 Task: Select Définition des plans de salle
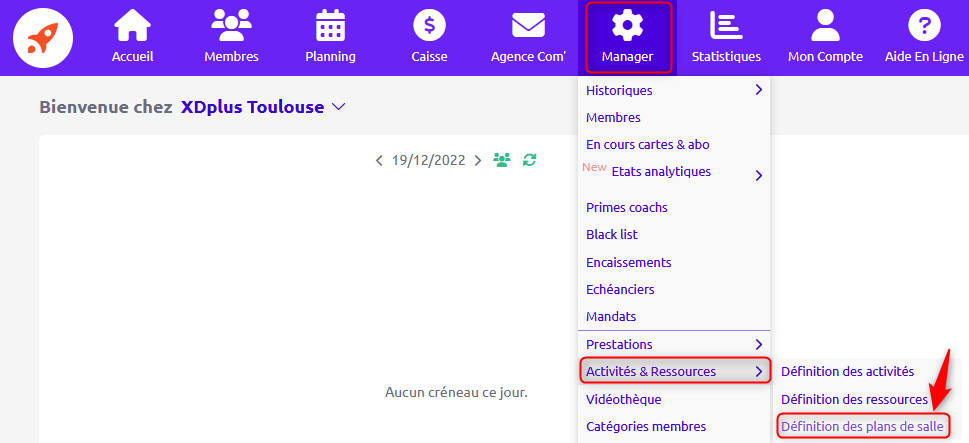click(862, 426)
